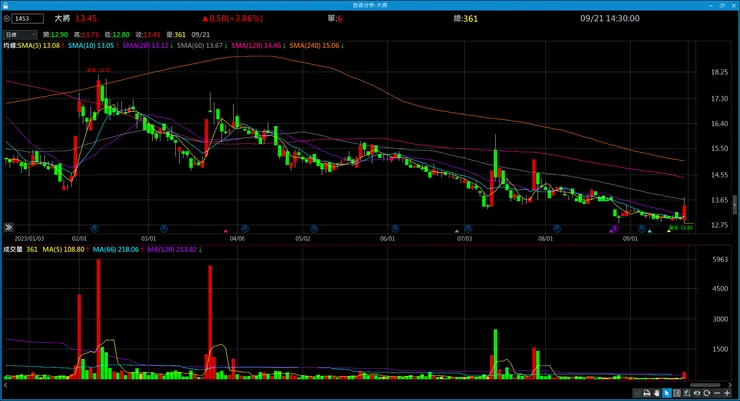Click the 2023/01/03 date axis label
The width and height of the screenshot is (740, 401).
pos(29,239)
